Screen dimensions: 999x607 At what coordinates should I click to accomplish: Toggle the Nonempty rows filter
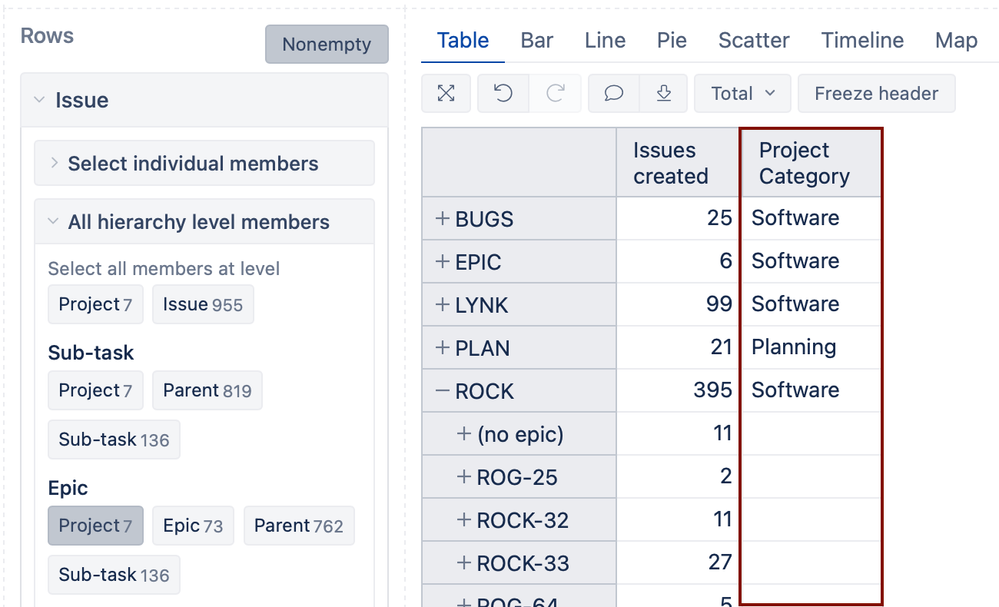326,44
